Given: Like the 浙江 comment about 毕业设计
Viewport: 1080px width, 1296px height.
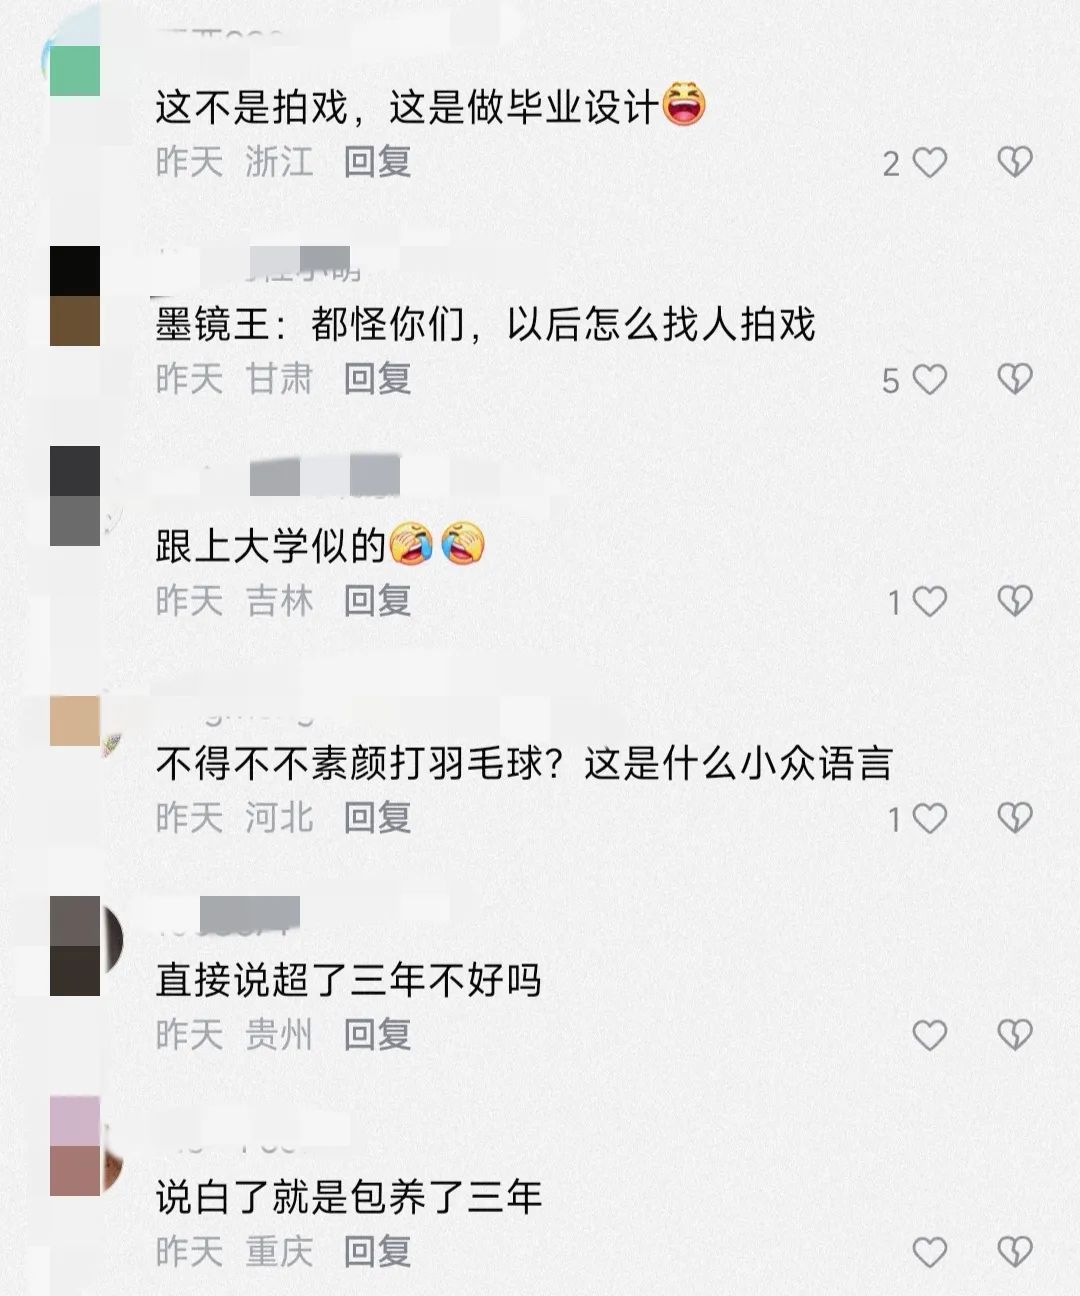Looking at the screenshot, I should coord(930,162).
